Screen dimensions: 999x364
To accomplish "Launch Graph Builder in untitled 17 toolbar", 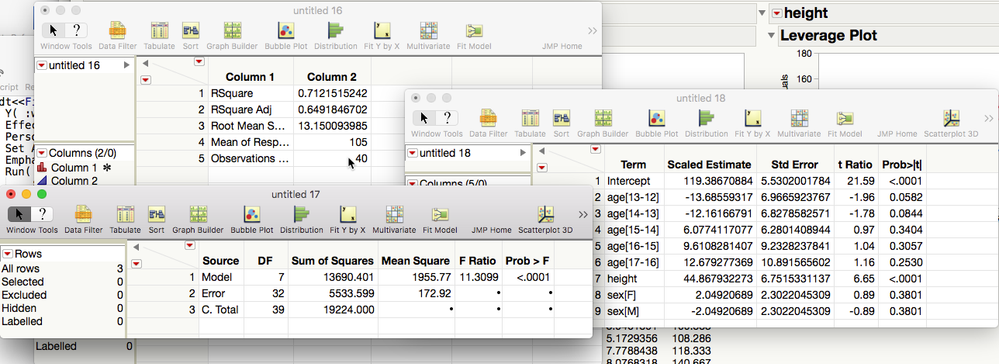I will pyautogui.click(x=198, y=214).
